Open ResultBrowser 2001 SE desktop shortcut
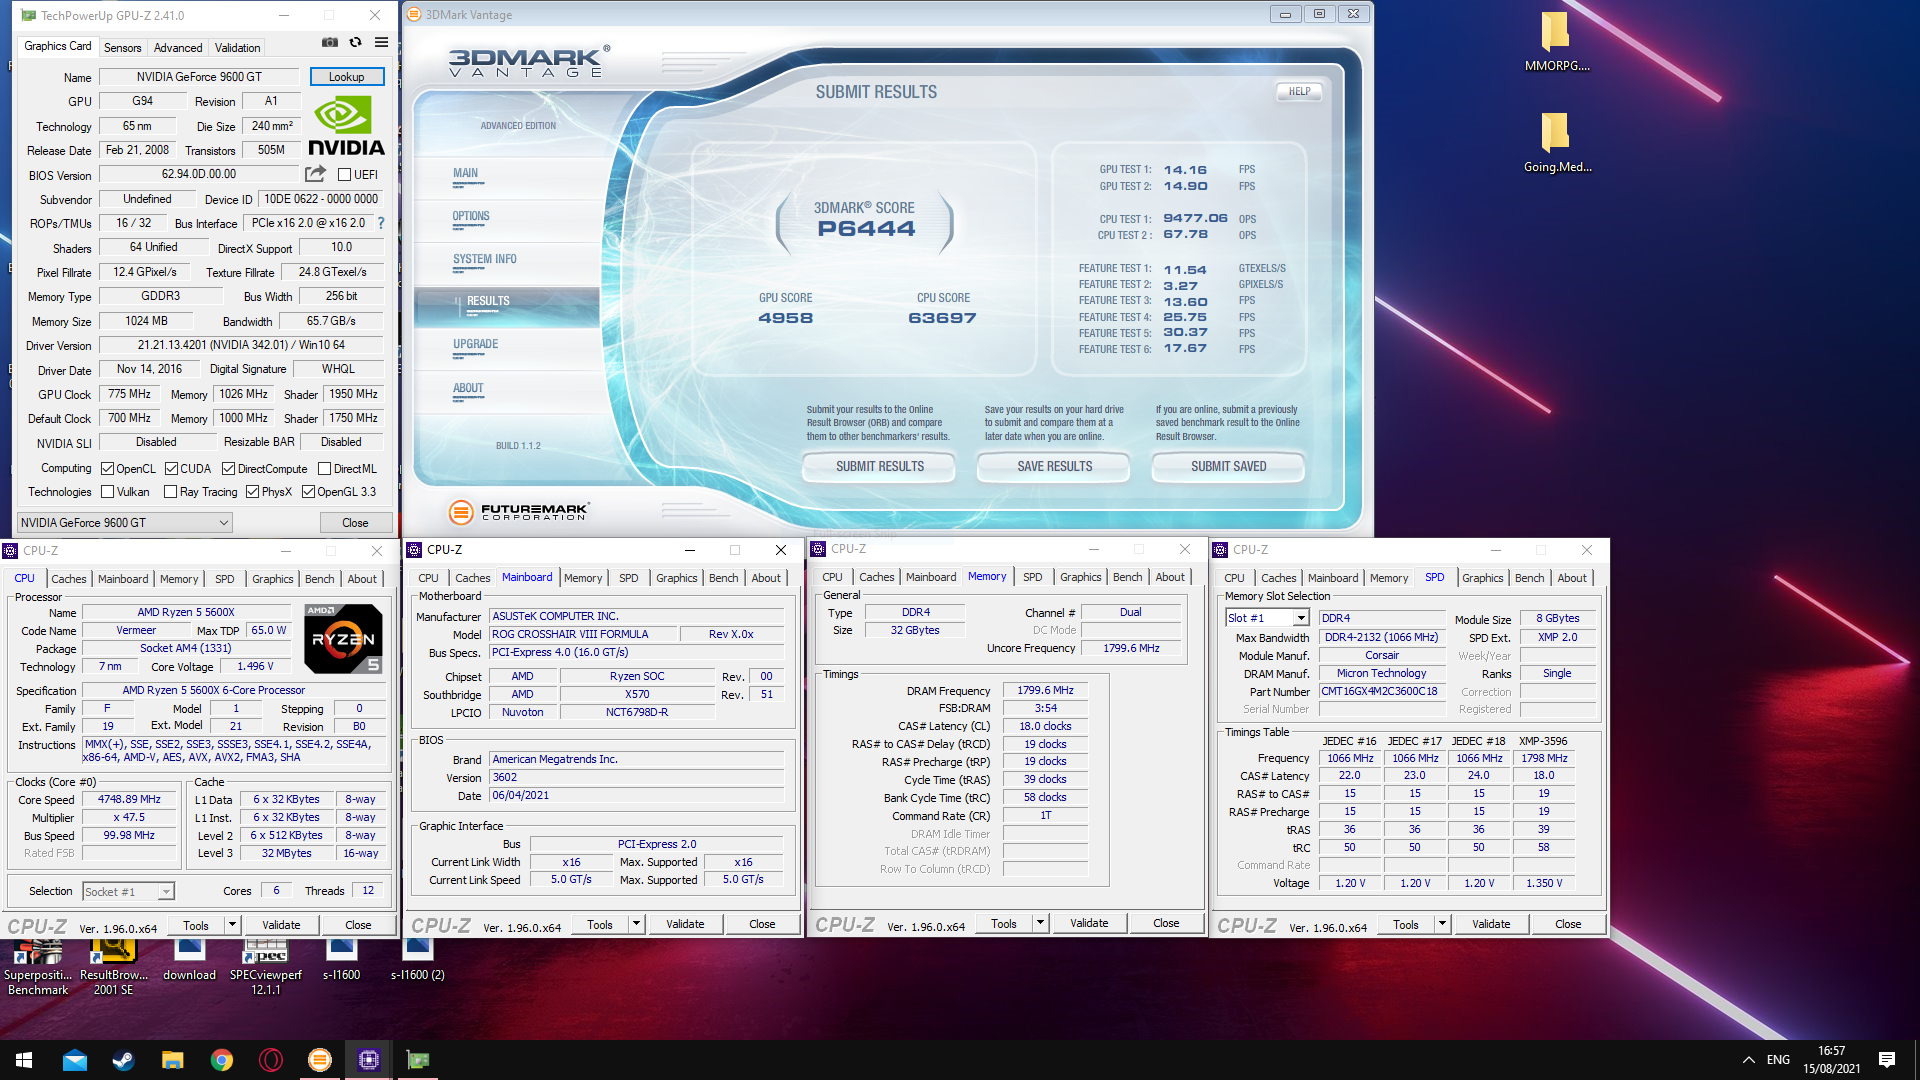The width and height of the screenshot is (1920, 1080). 113,967
